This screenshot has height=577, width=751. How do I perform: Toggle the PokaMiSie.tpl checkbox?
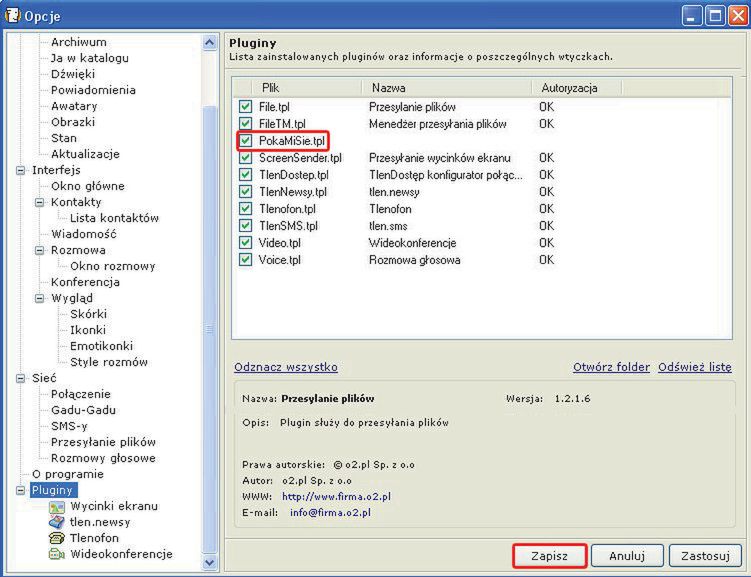(x=245, y=141)
